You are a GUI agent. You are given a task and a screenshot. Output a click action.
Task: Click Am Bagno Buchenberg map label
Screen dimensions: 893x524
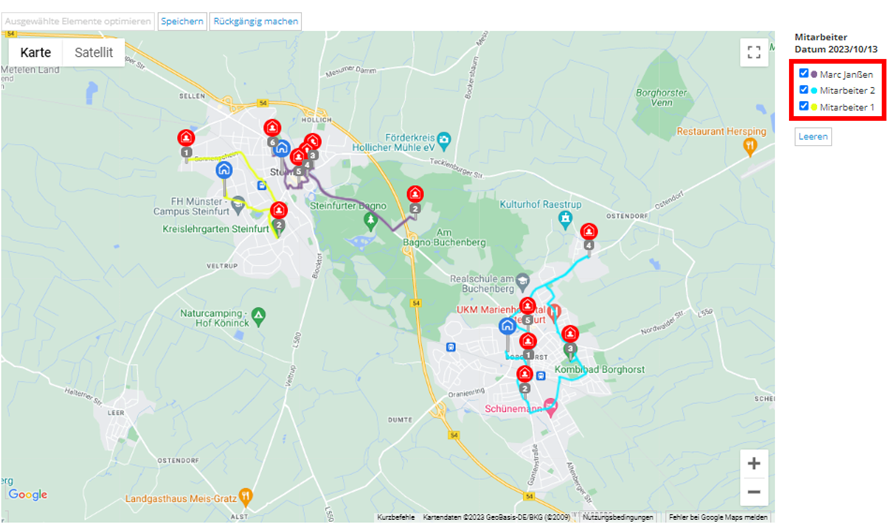444,237
